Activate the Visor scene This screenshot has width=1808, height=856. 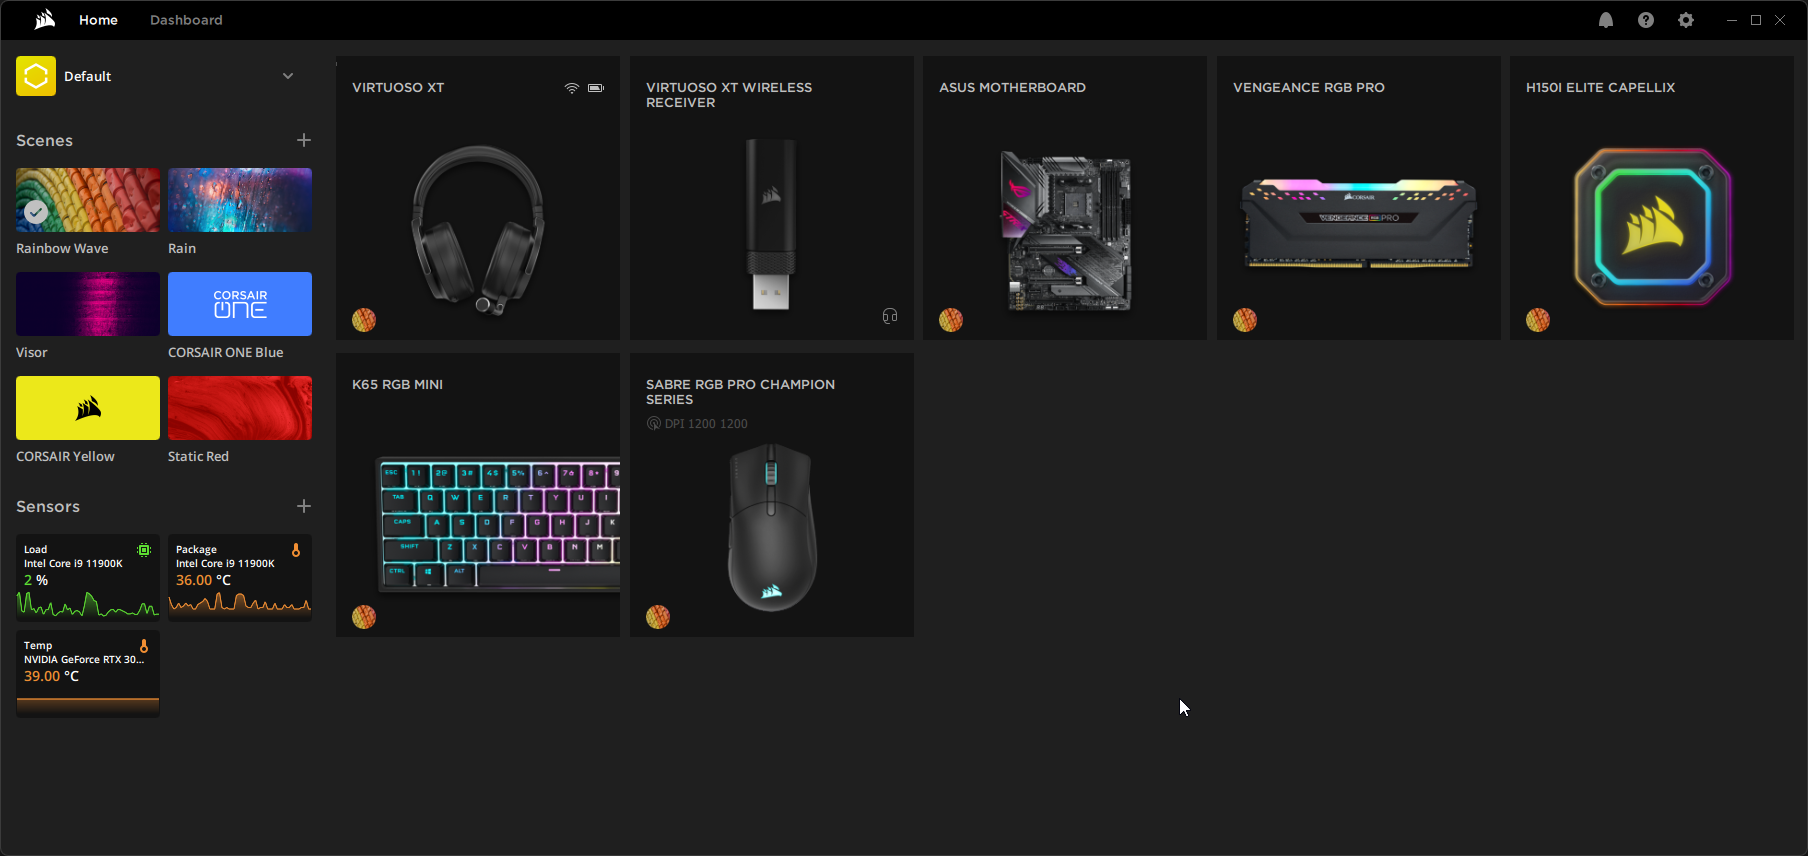tap(88, 304)
